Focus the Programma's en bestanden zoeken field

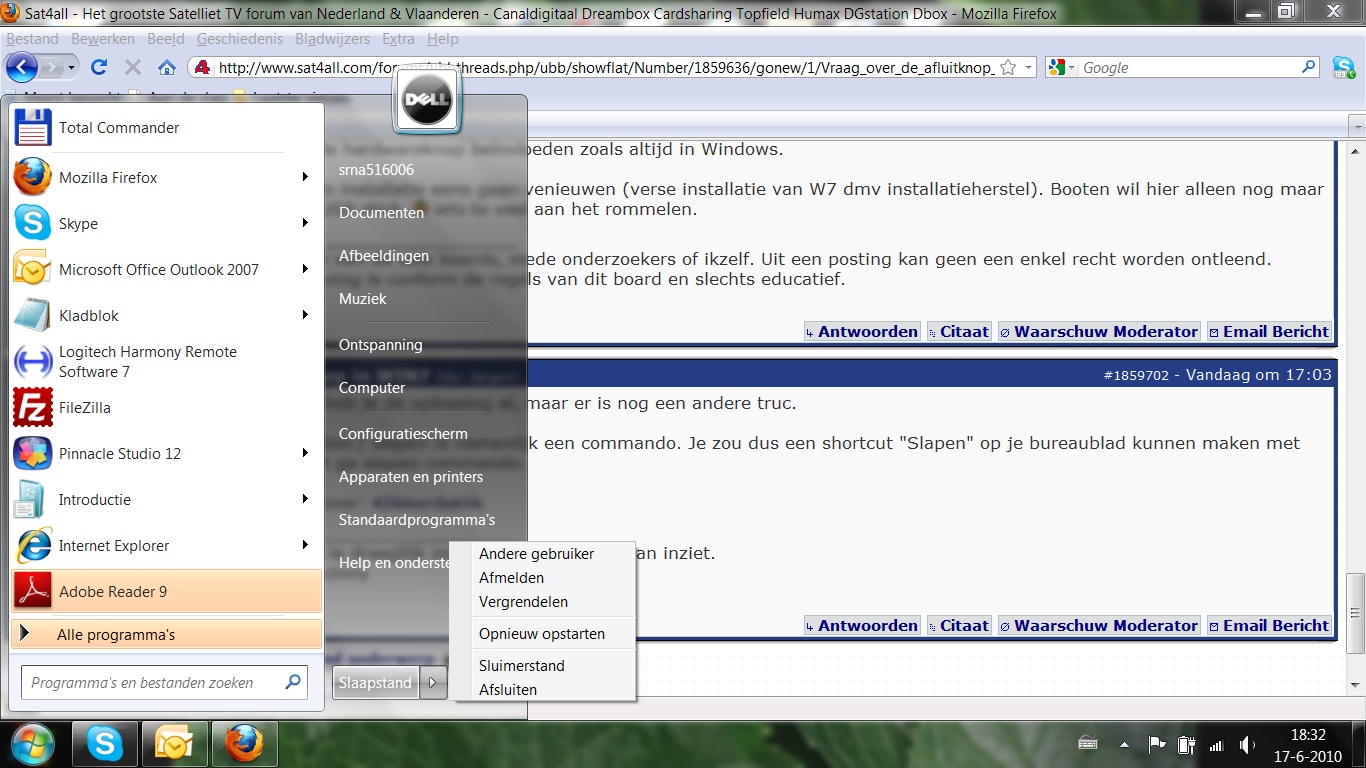(x=165, y=683)
